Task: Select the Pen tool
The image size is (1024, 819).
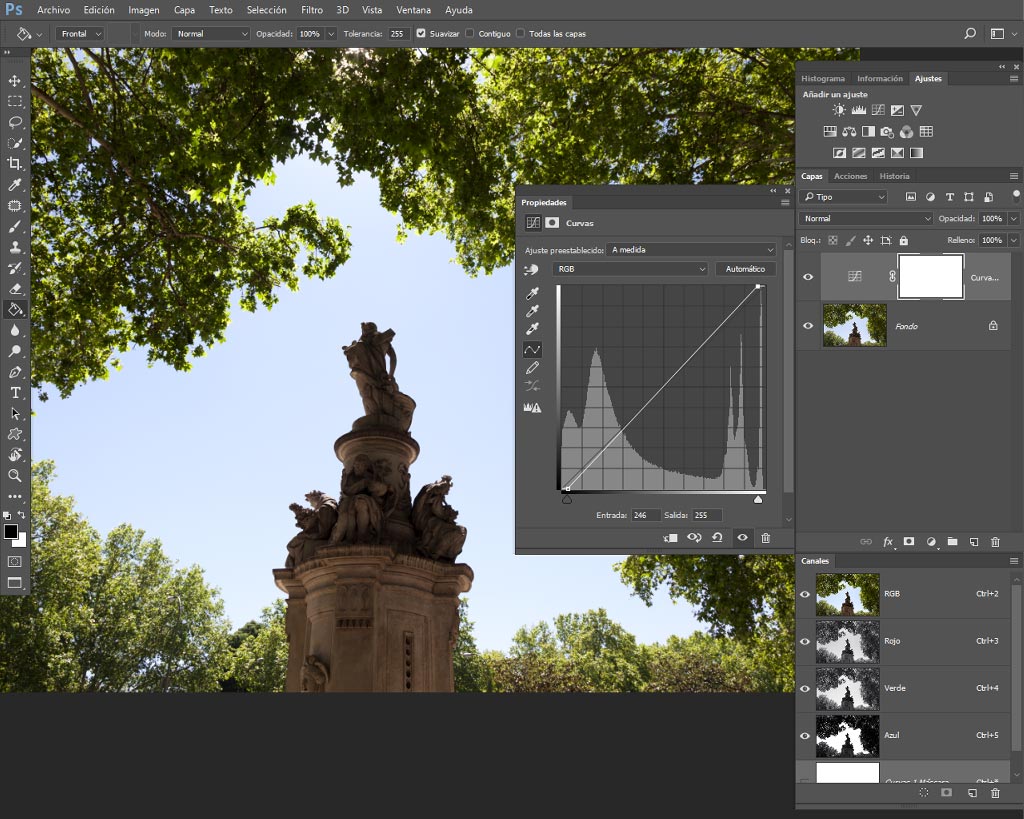Action: [x=14, y=372]
